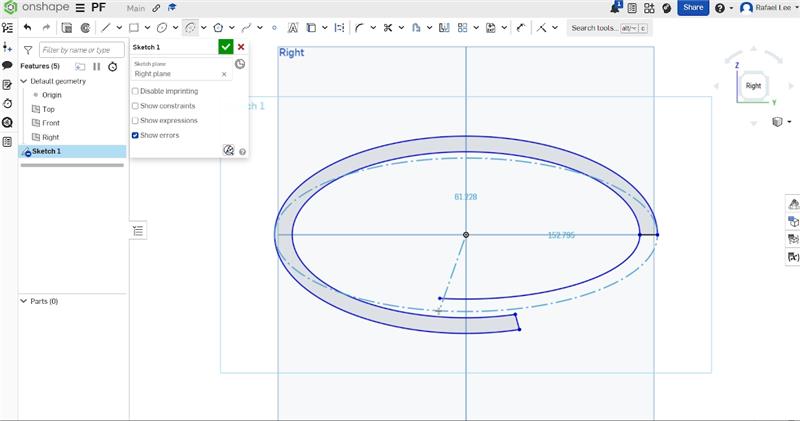The image size is (800, 421).
Task: Select Sketch 1 in feature tree
Action: [x=72, y=152]
